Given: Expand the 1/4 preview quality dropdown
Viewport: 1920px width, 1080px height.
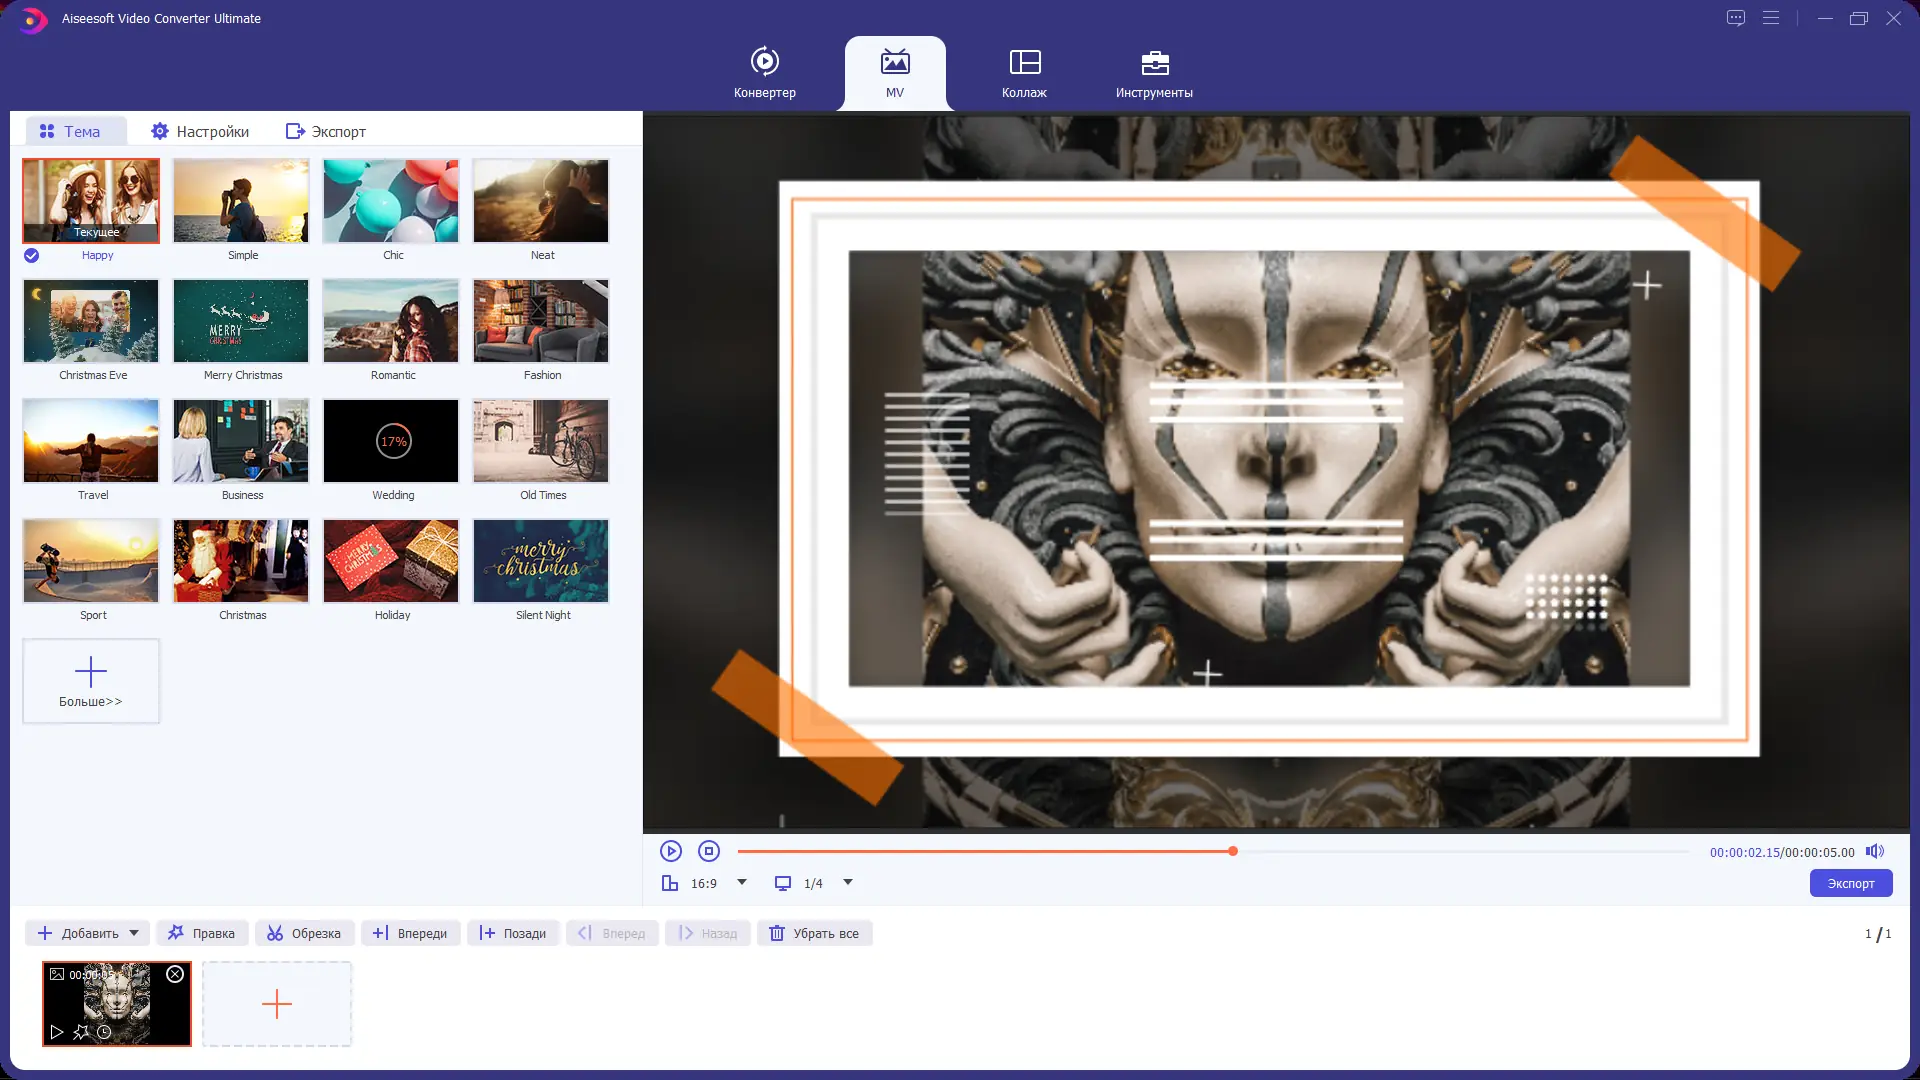Looking at the screenshot, I should point(848,882).
